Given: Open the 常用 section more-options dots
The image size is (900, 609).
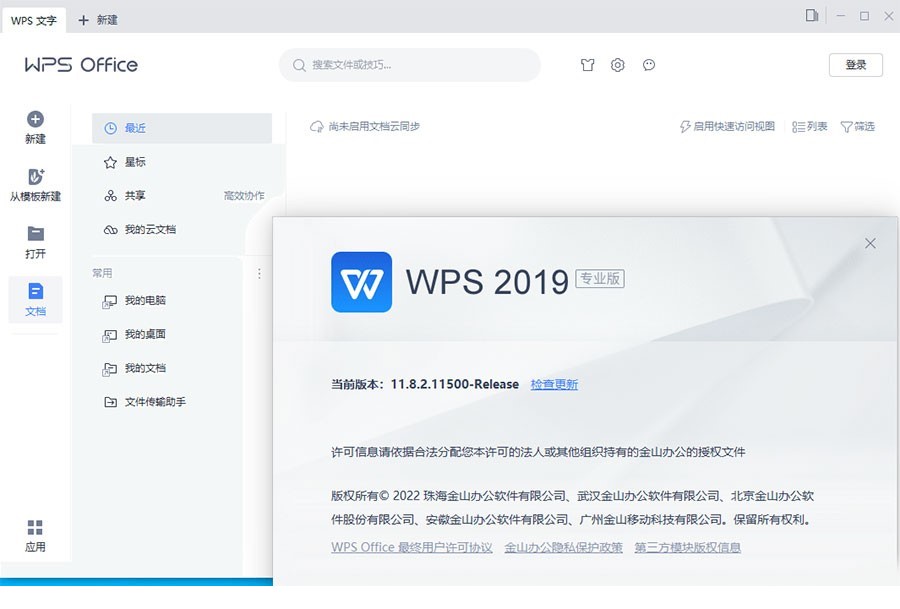Looking at the screenshot, I should click(259, 273).
